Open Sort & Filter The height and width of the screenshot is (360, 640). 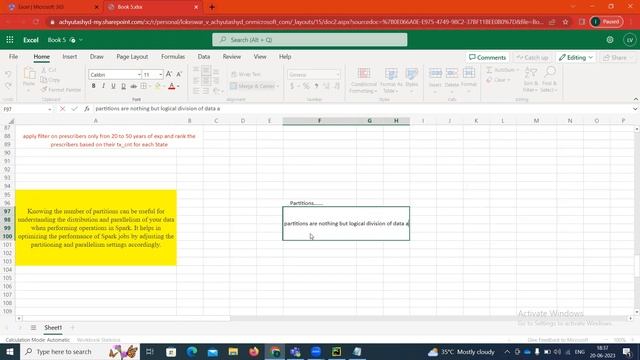tap(531, 80)
